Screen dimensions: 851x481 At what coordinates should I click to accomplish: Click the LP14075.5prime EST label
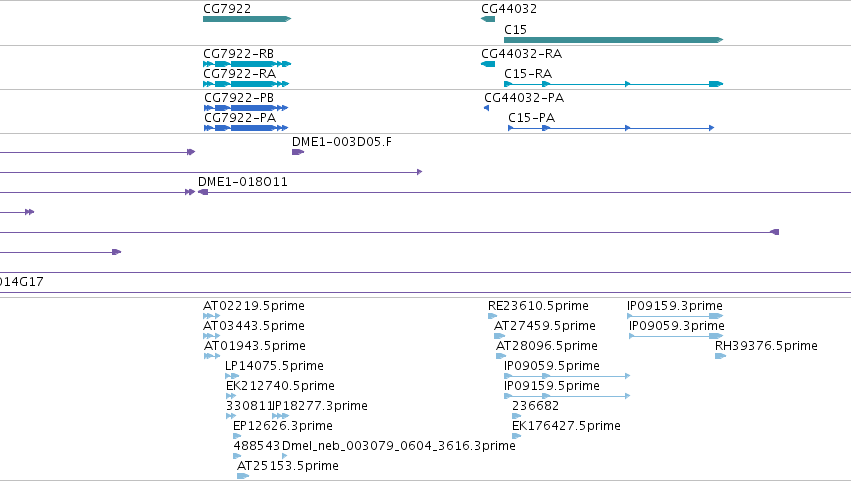(275, 366)
